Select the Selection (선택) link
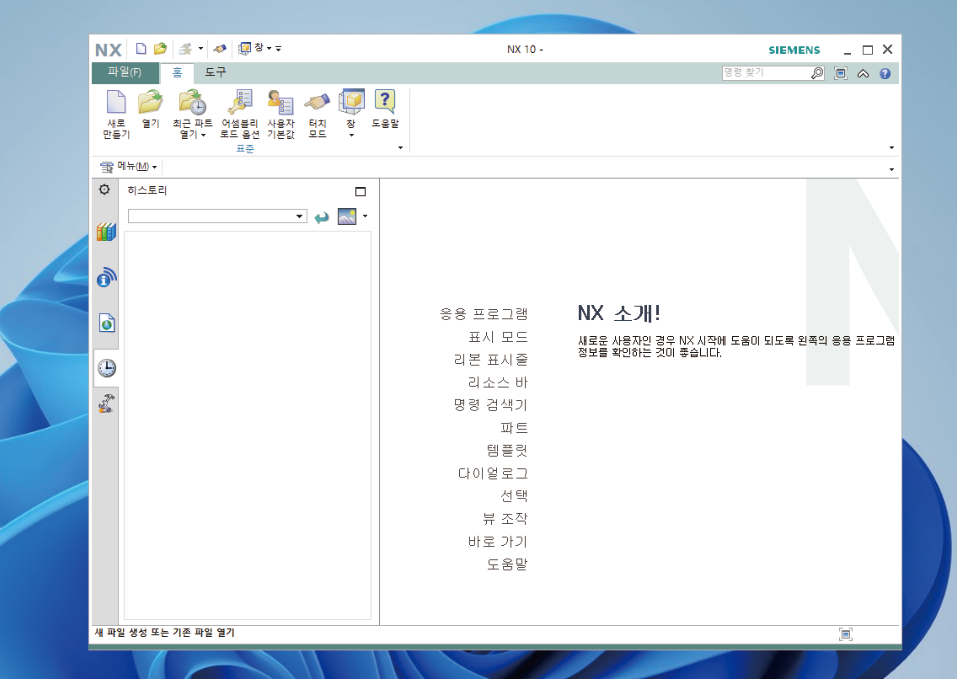This screenshot has width=957, height=679. tap(514, 496)
